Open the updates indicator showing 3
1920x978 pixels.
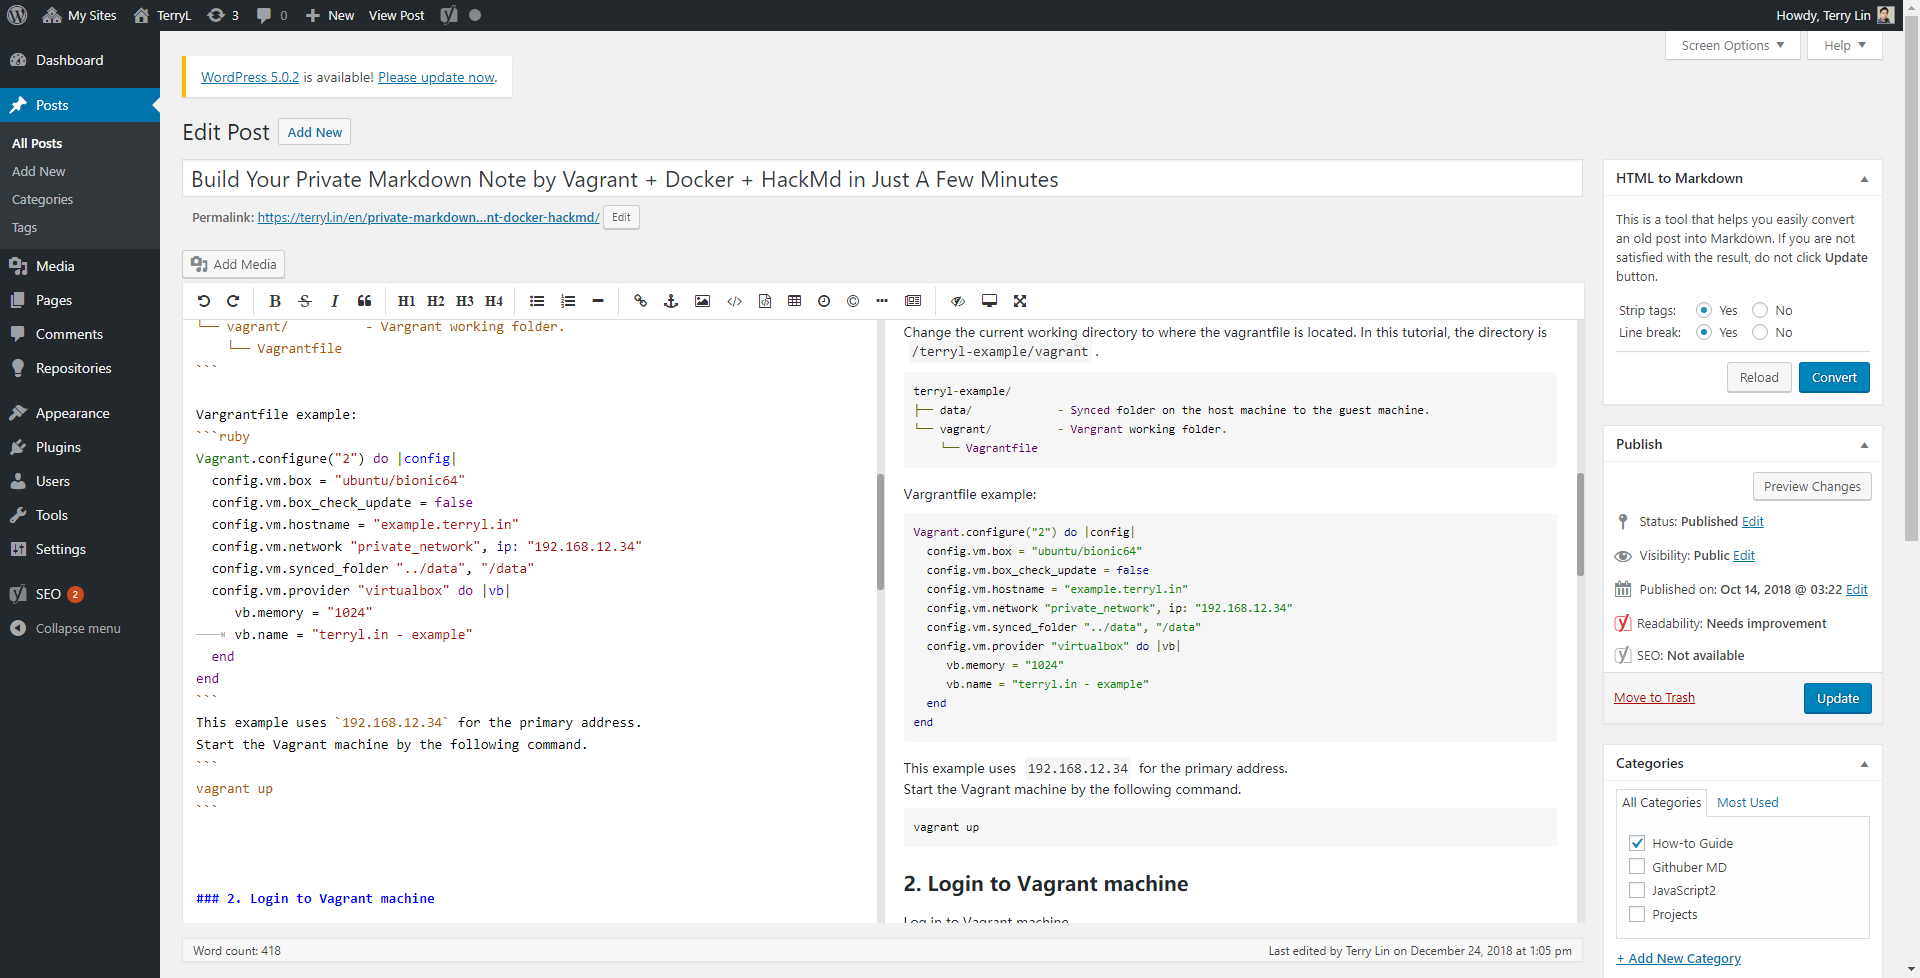[x=222, y=15]
